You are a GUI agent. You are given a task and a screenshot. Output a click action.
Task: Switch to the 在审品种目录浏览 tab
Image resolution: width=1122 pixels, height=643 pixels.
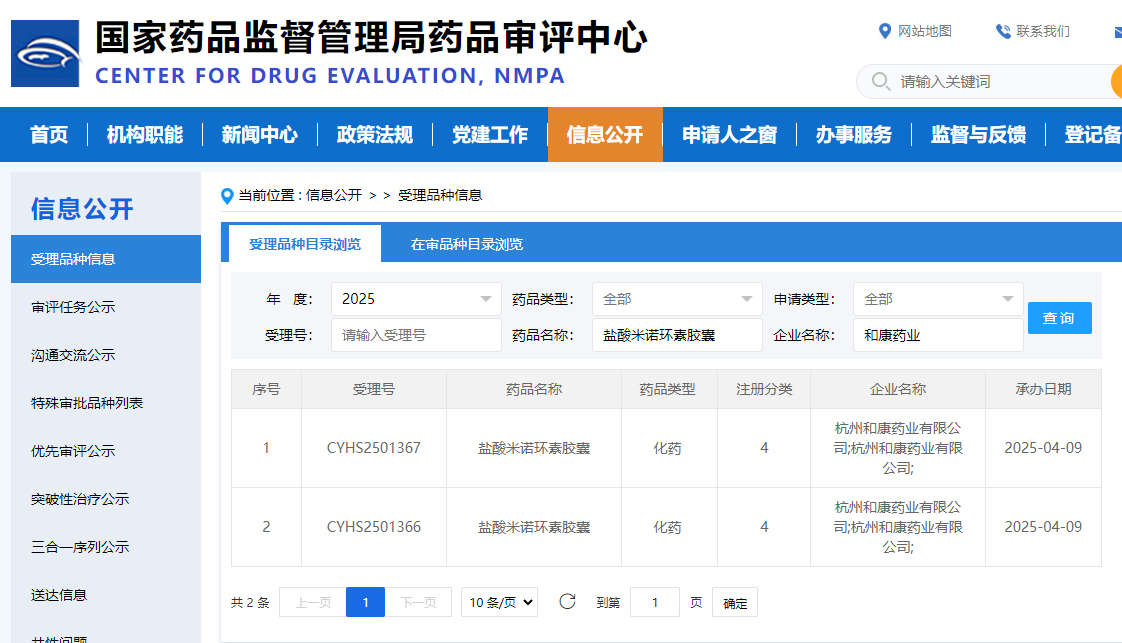coord(466,244)
